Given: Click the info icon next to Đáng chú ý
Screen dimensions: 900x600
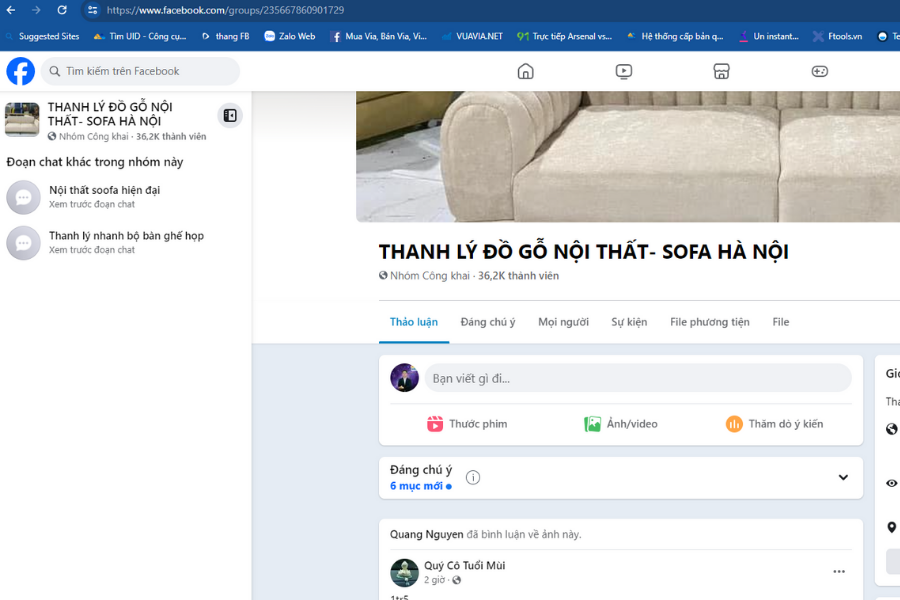Looking at the screenshot, I should [x=472, y=477].
